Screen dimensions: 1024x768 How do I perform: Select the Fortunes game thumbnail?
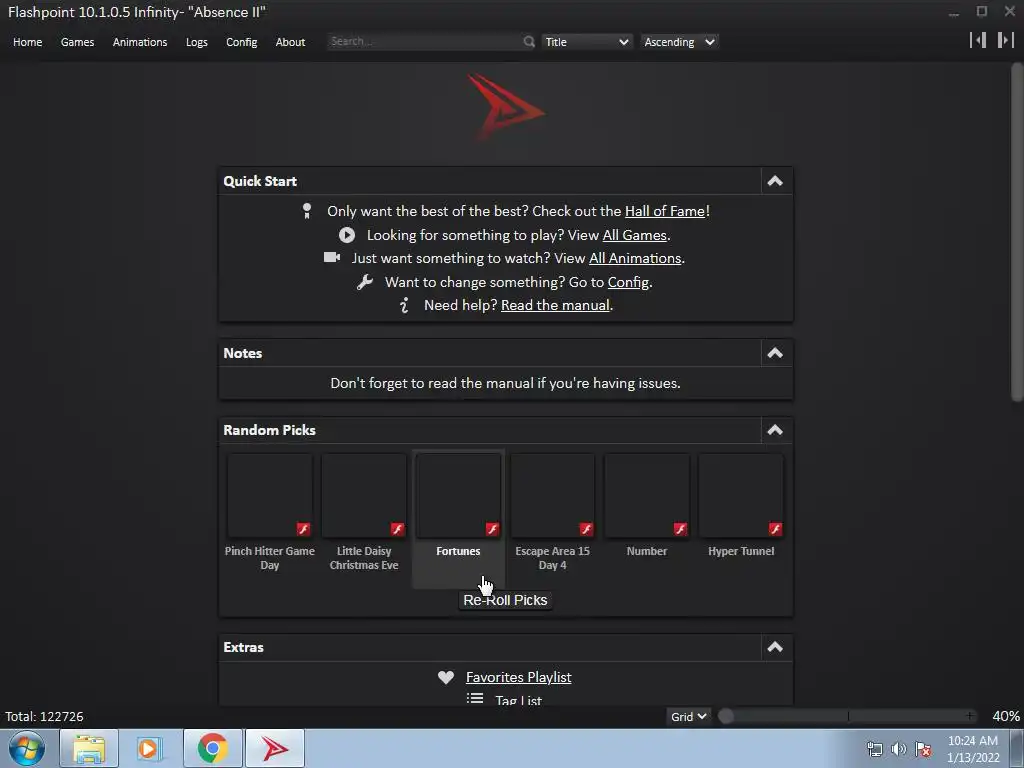(x=458, y=496)
